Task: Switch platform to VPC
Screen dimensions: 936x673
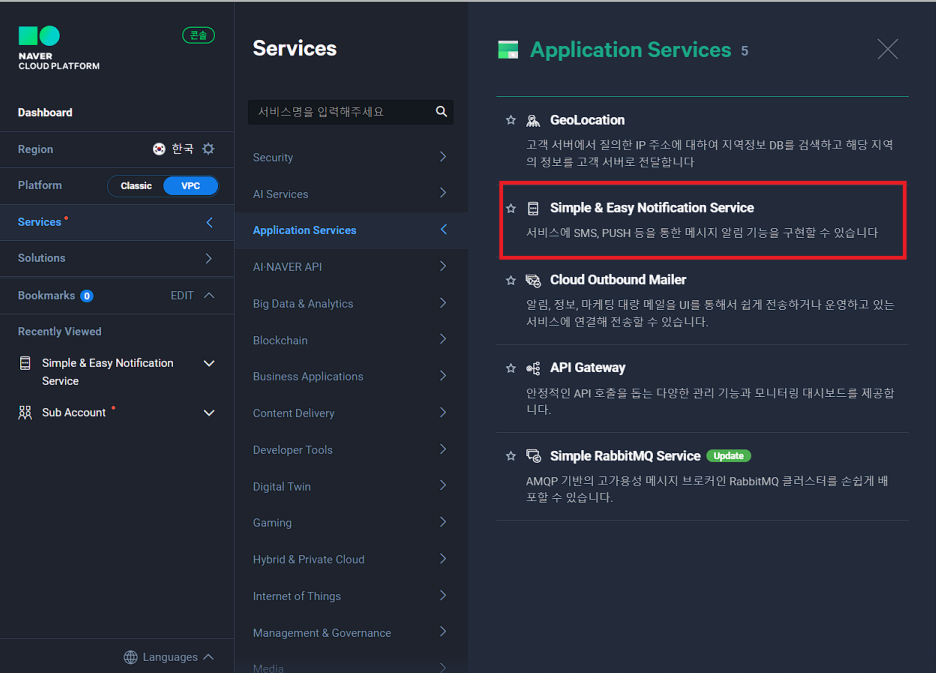Action: (190, 186)
